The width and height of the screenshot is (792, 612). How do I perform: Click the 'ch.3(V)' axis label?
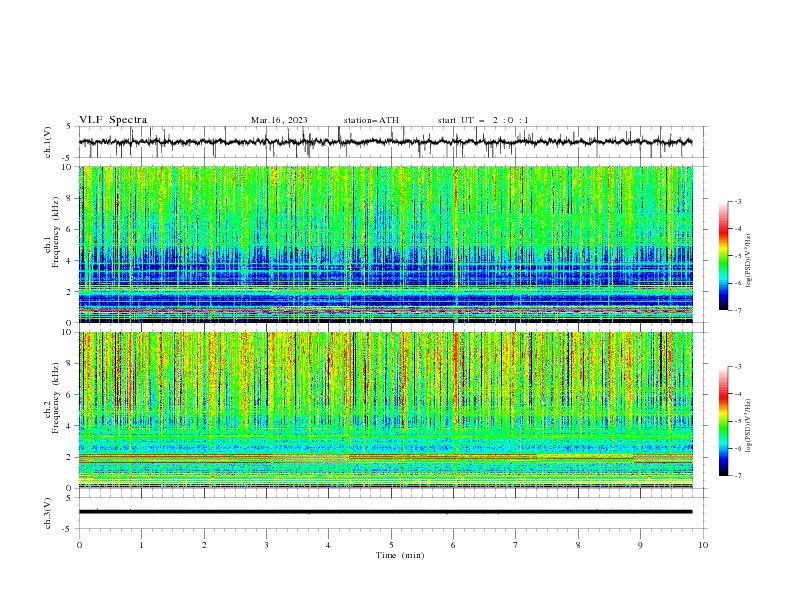[48, 513]
